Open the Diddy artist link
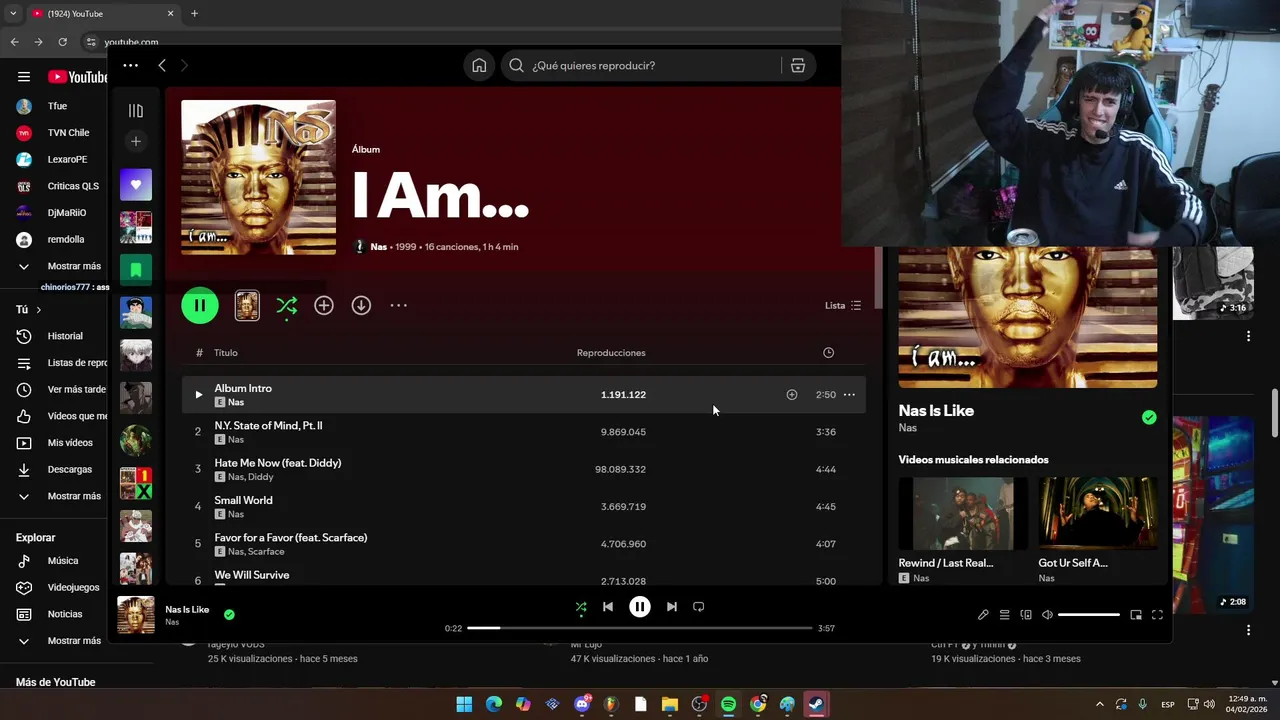1280x720 pixels. pyautogui.click(x=260, y=477)
